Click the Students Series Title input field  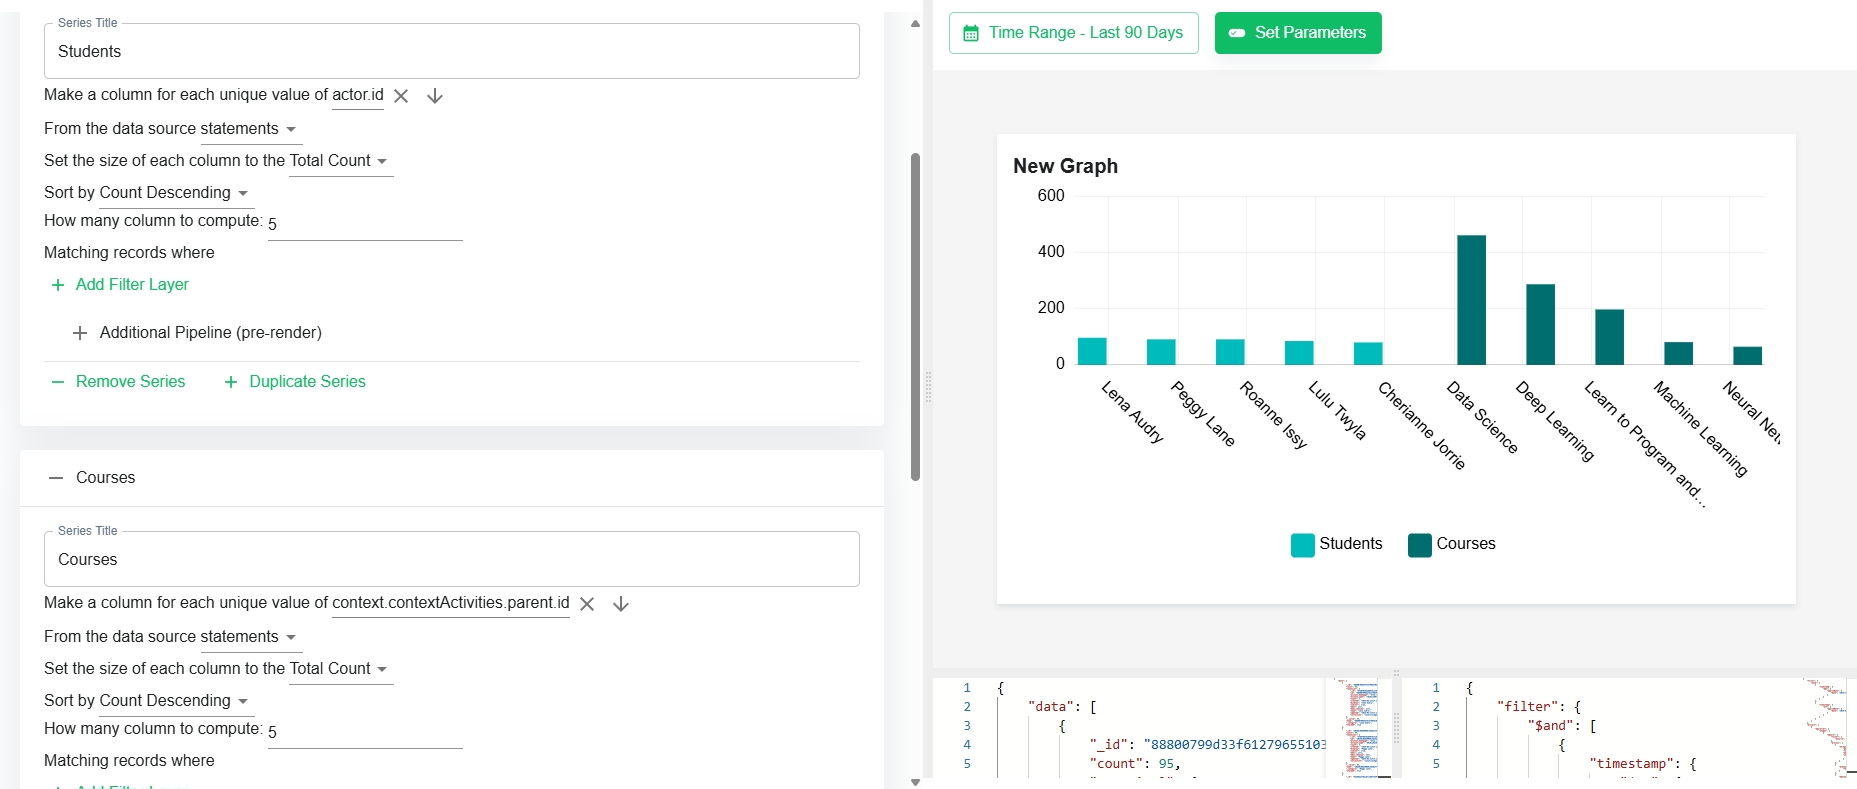point(452,52)
